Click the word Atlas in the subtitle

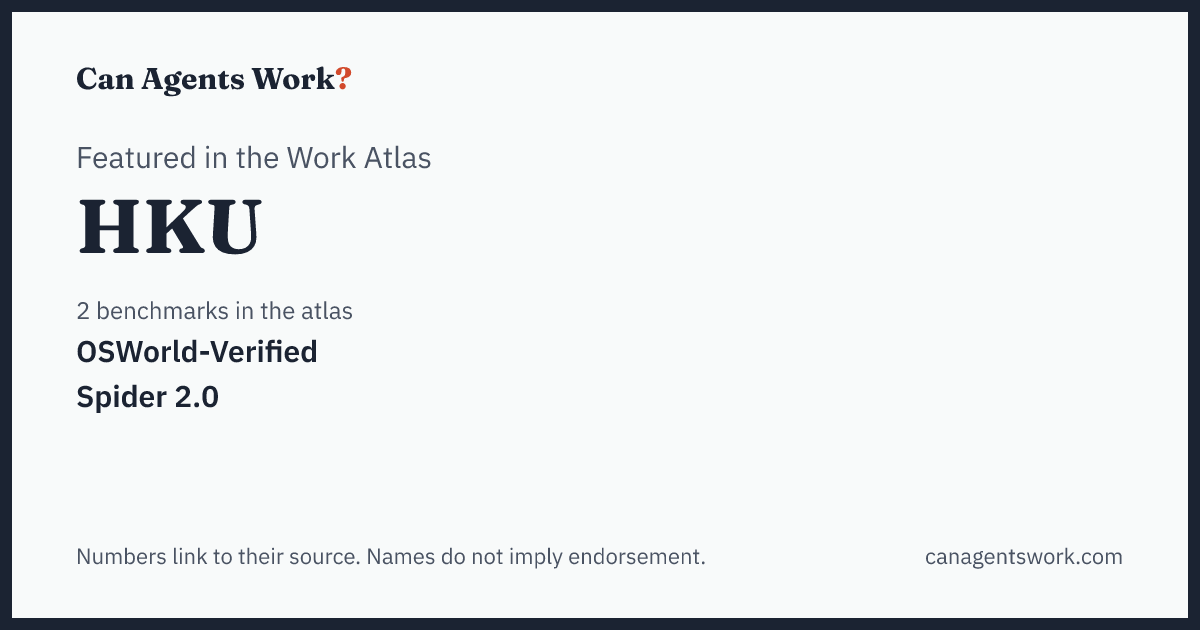point(400,158)
